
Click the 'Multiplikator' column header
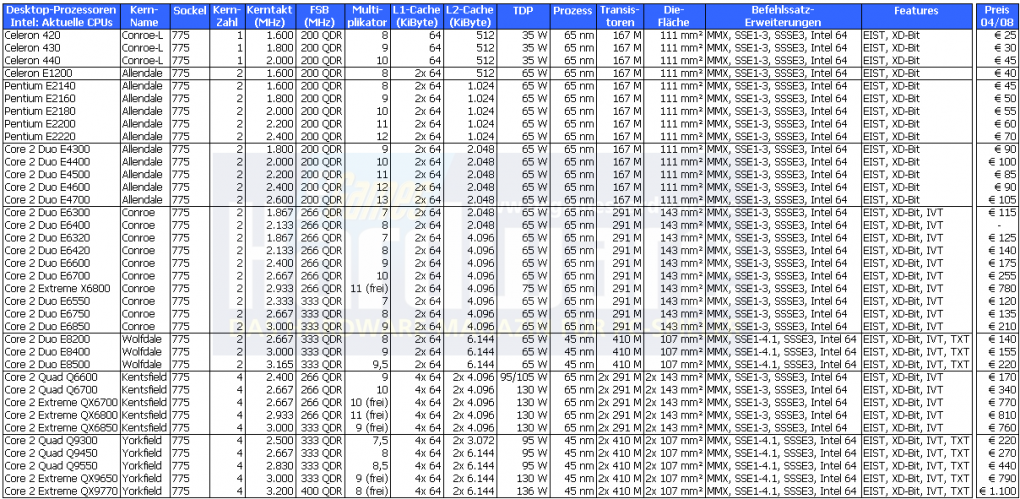click(x=368, y=16)
